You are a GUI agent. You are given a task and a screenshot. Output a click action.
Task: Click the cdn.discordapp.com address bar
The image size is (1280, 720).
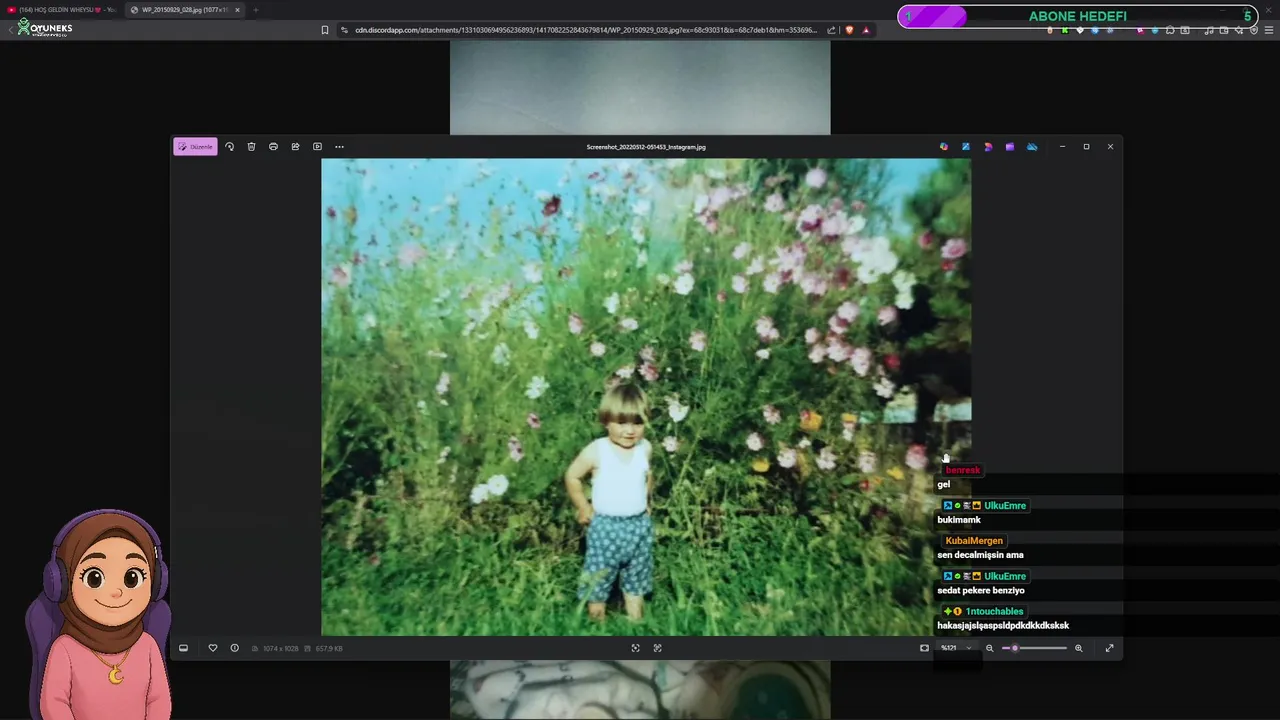point(586,30)
